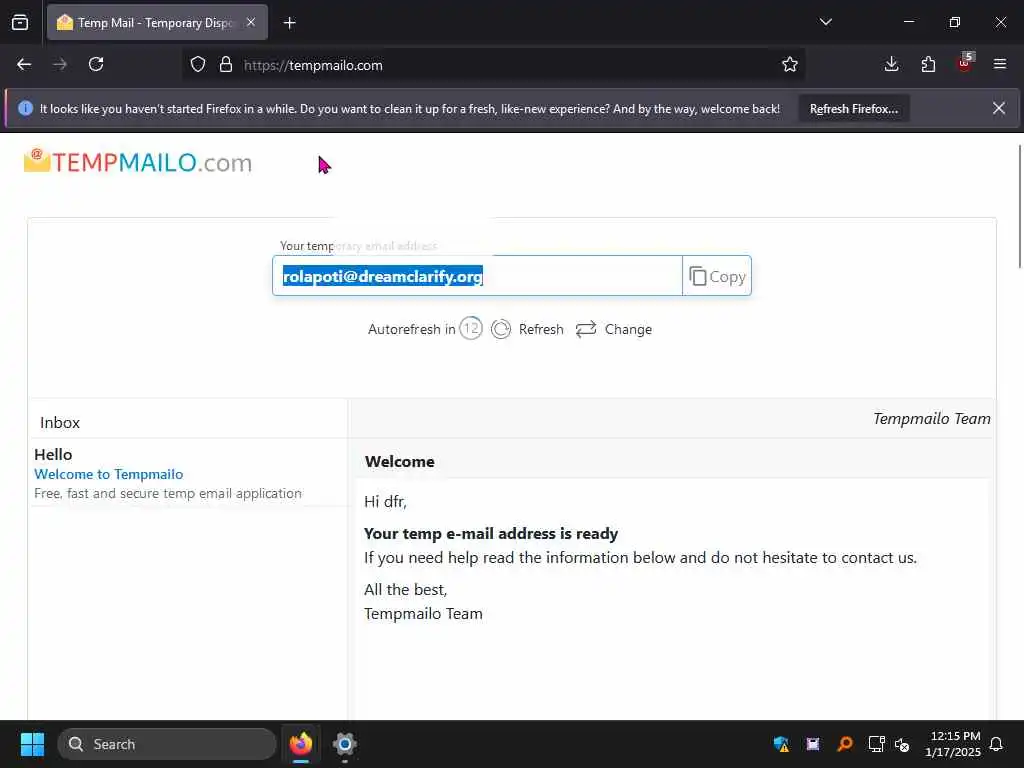
Task: Go forward one page in Firefox
Action: [60, 65]
